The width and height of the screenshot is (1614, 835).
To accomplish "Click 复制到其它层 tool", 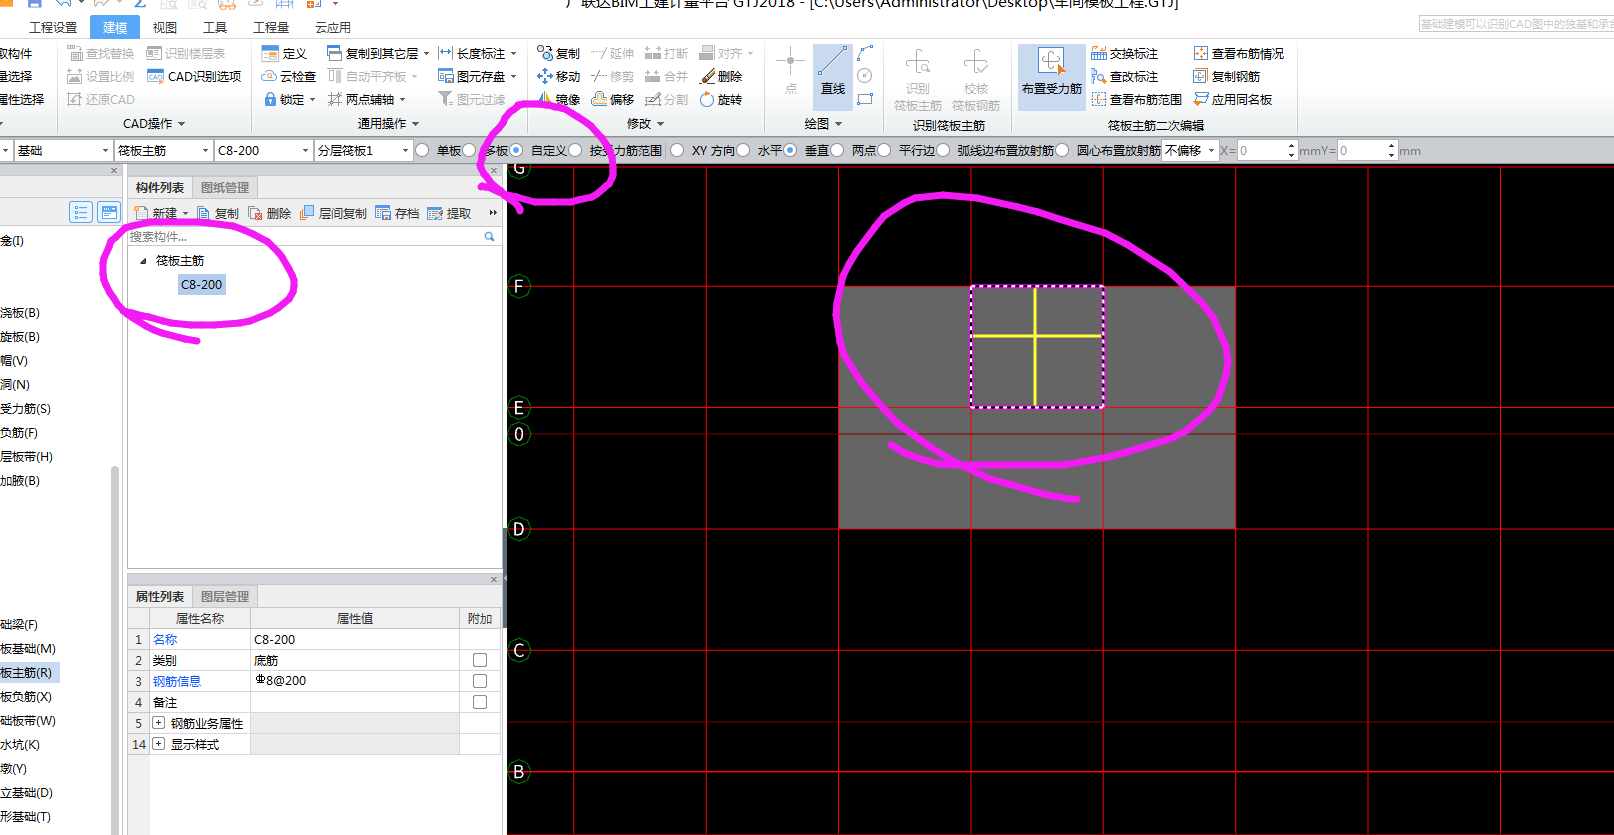I will pos(378,53).
